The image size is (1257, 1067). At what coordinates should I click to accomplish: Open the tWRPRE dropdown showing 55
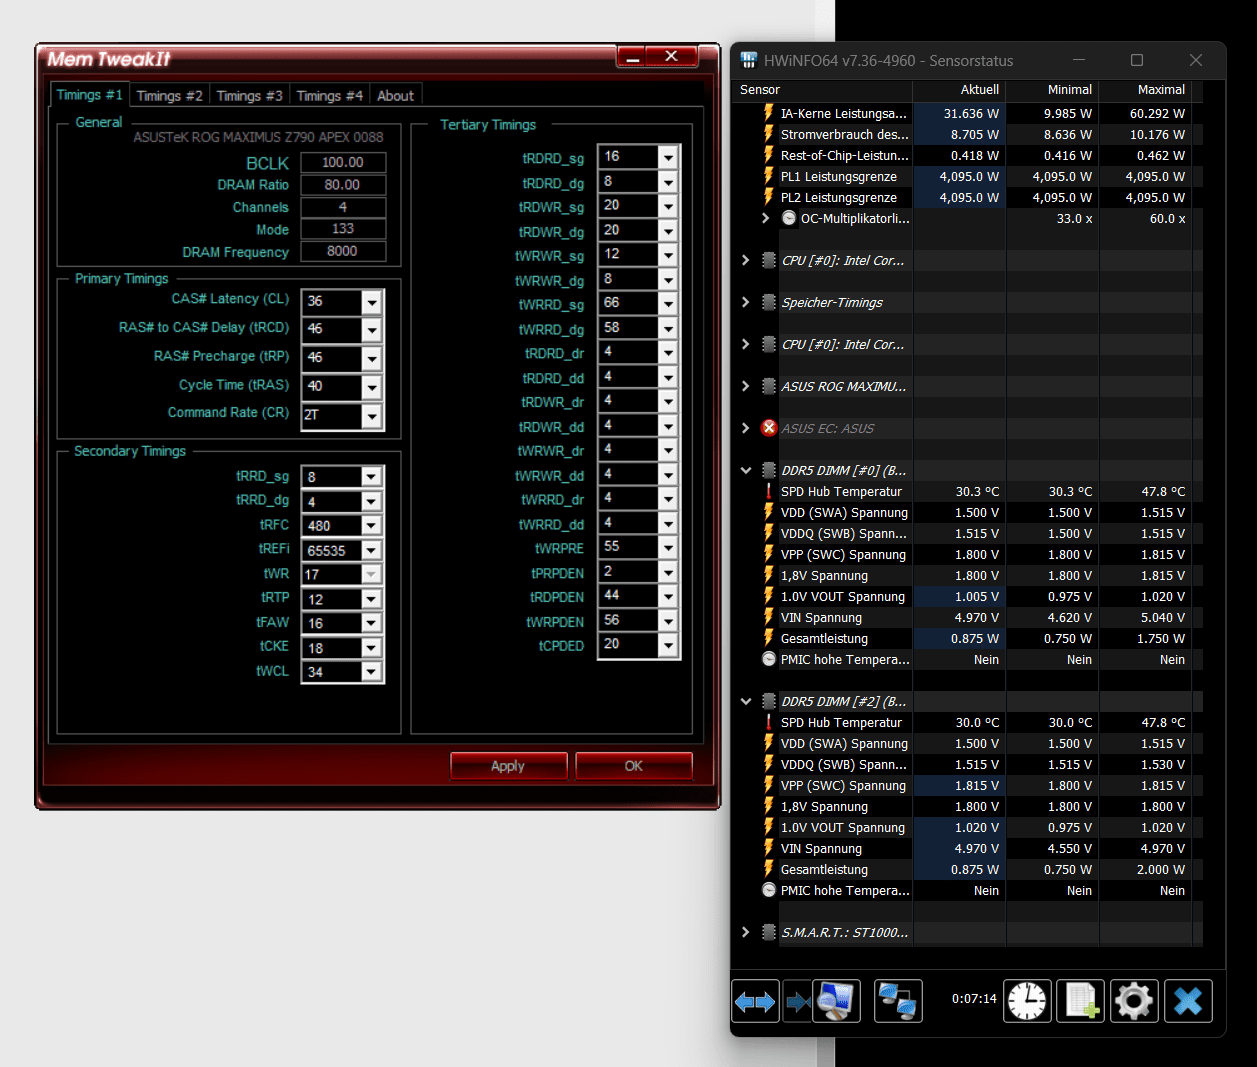(668, 547)
